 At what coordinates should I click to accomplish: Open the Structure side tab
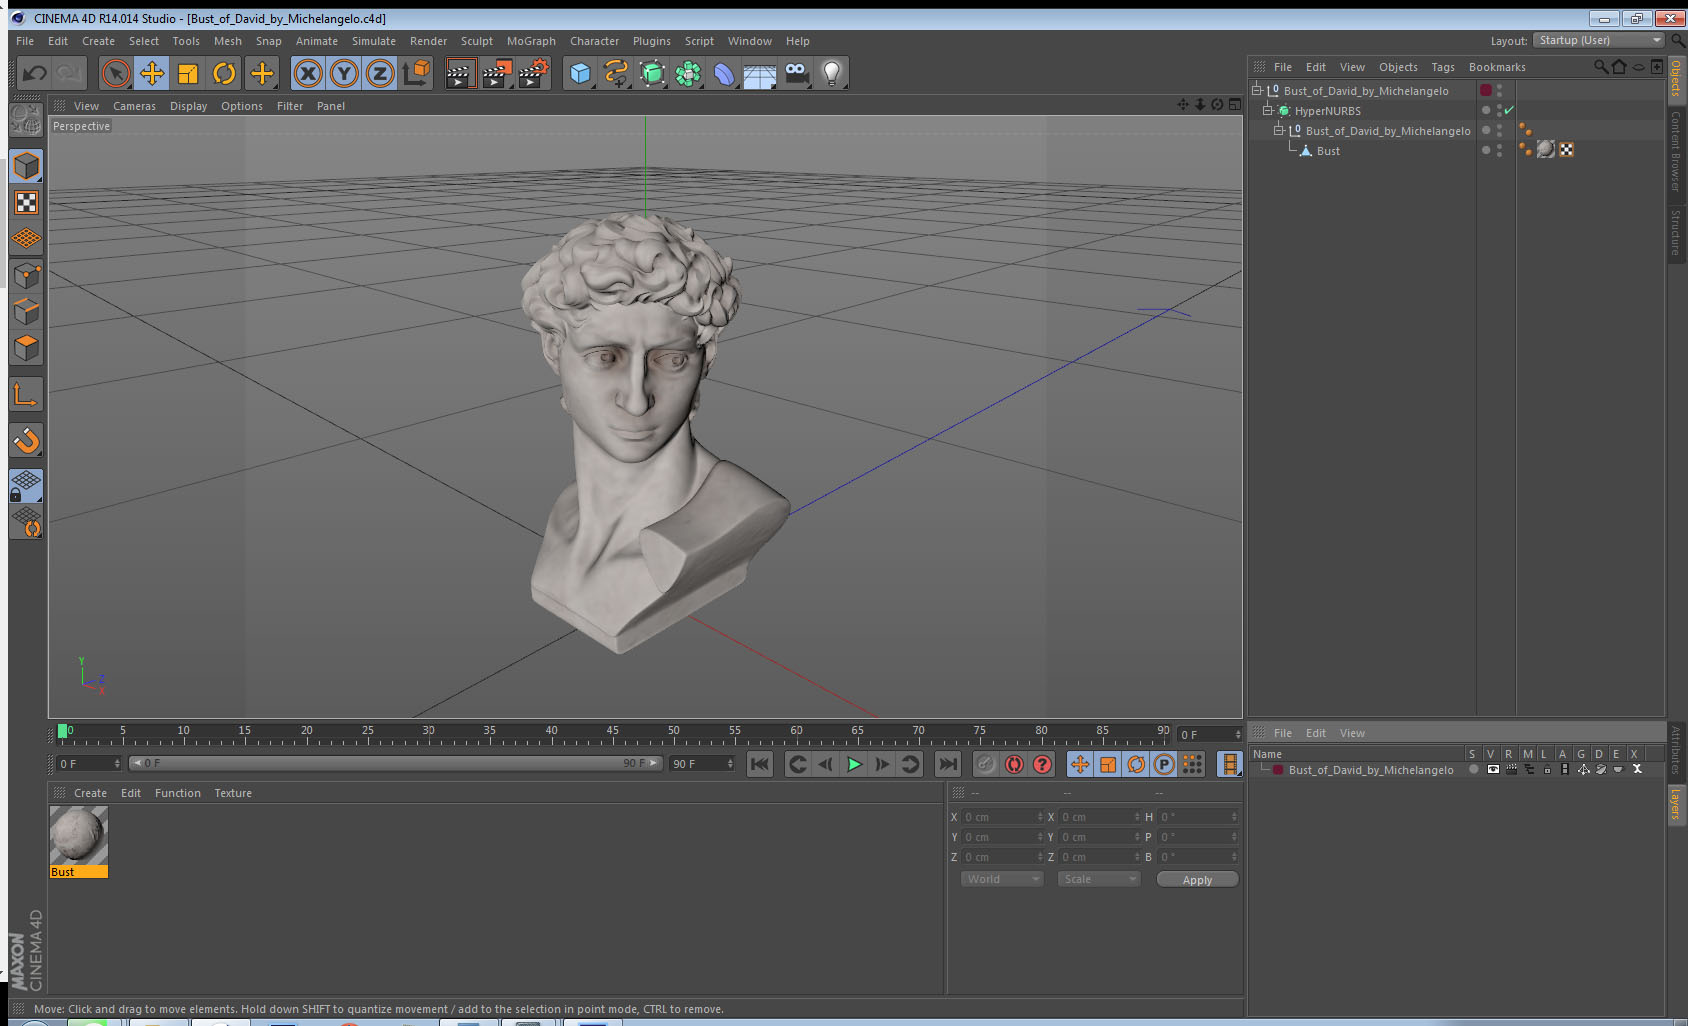(x=1676, y=232)
